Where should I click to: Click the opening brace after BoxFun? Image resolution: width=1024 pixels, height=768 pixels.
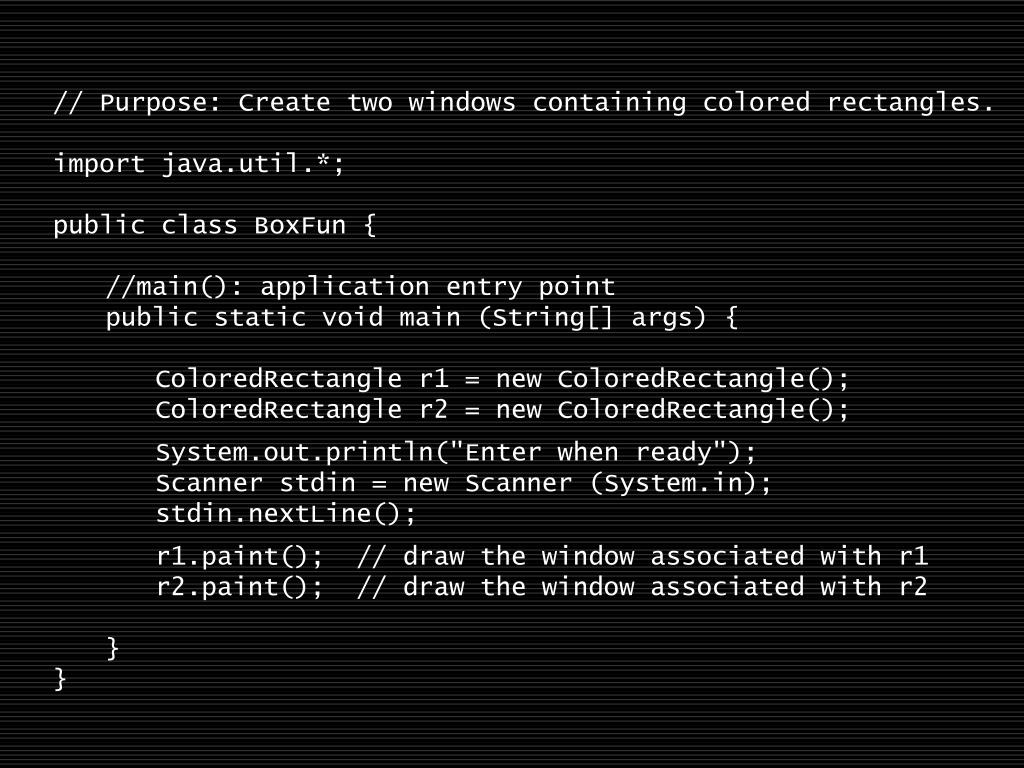point(370,226)
